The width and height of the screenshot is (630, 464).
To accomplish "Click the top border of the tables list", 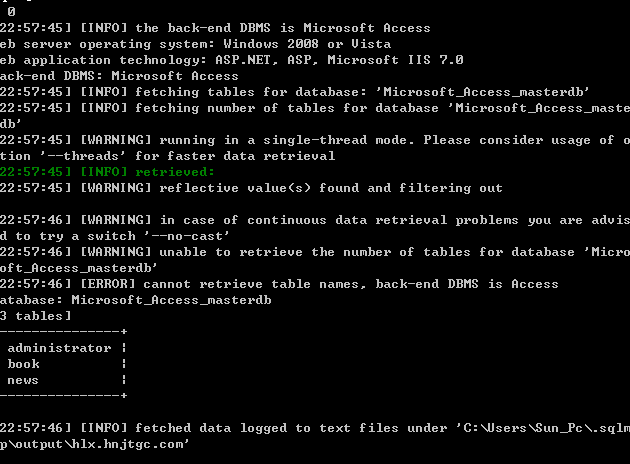I will (63, 331).
